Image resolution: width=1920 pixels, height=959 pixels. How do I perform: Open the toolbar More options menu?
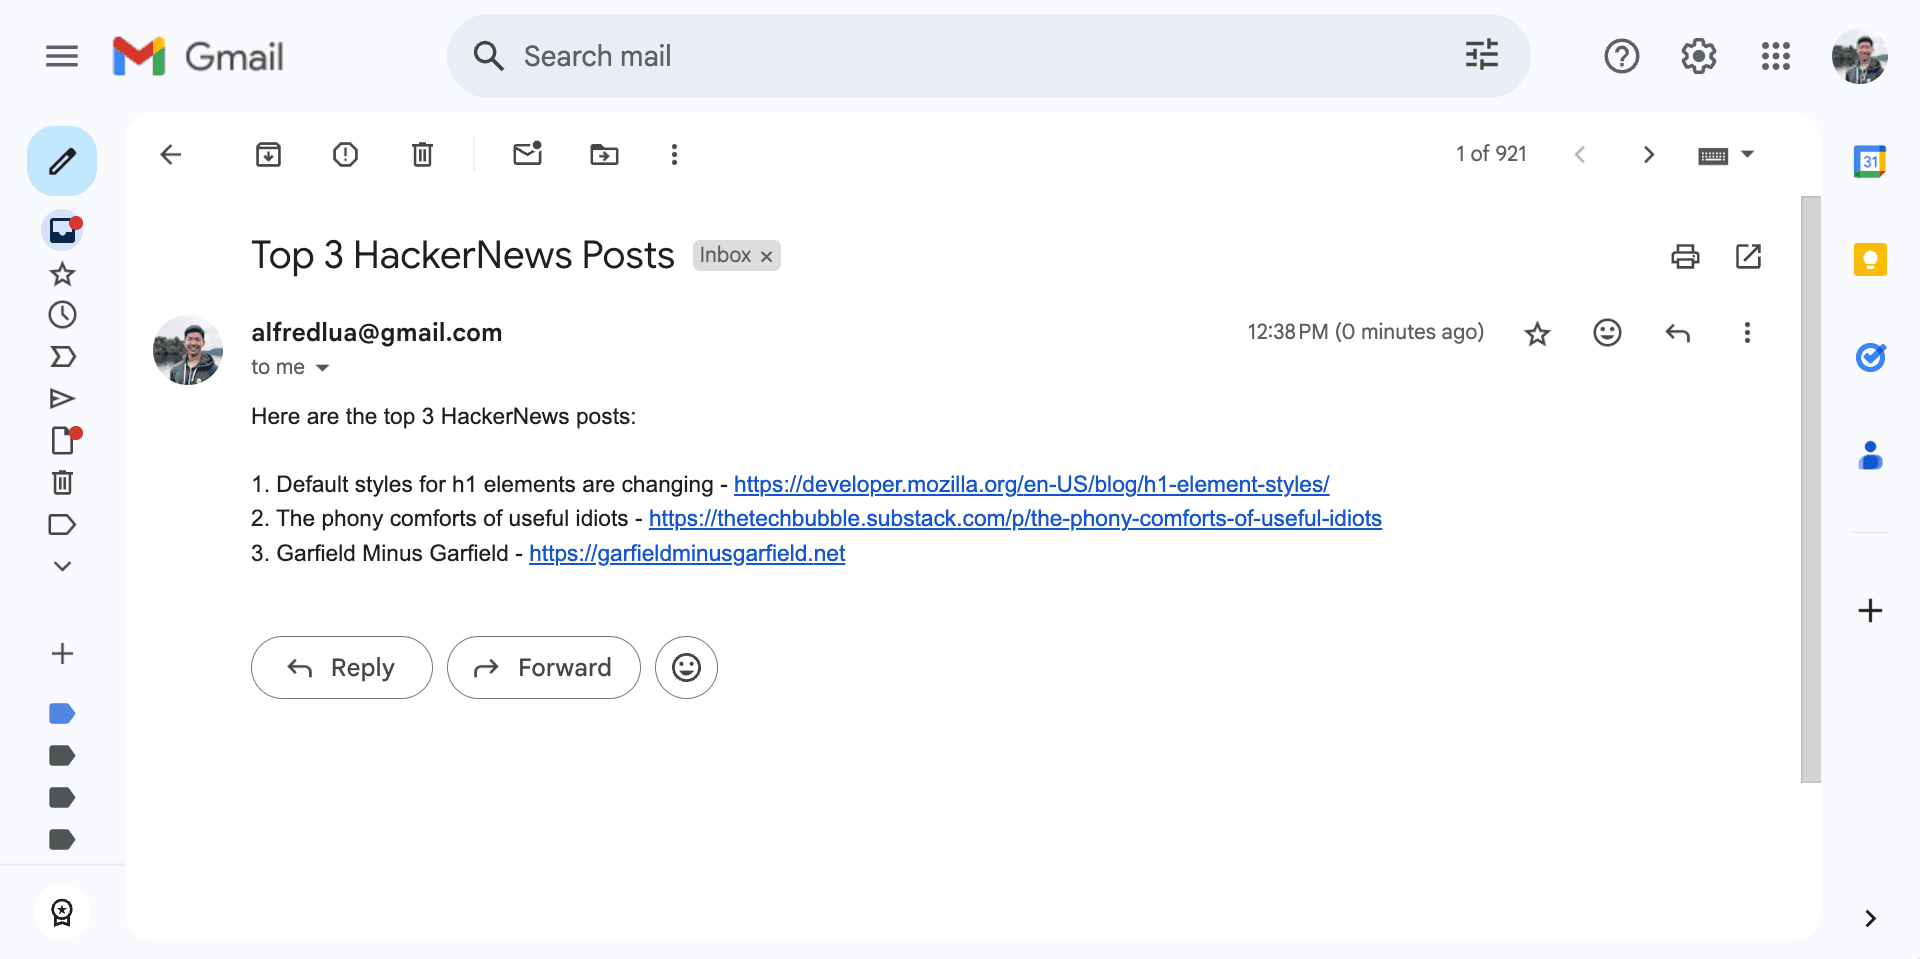coord(674,154)
